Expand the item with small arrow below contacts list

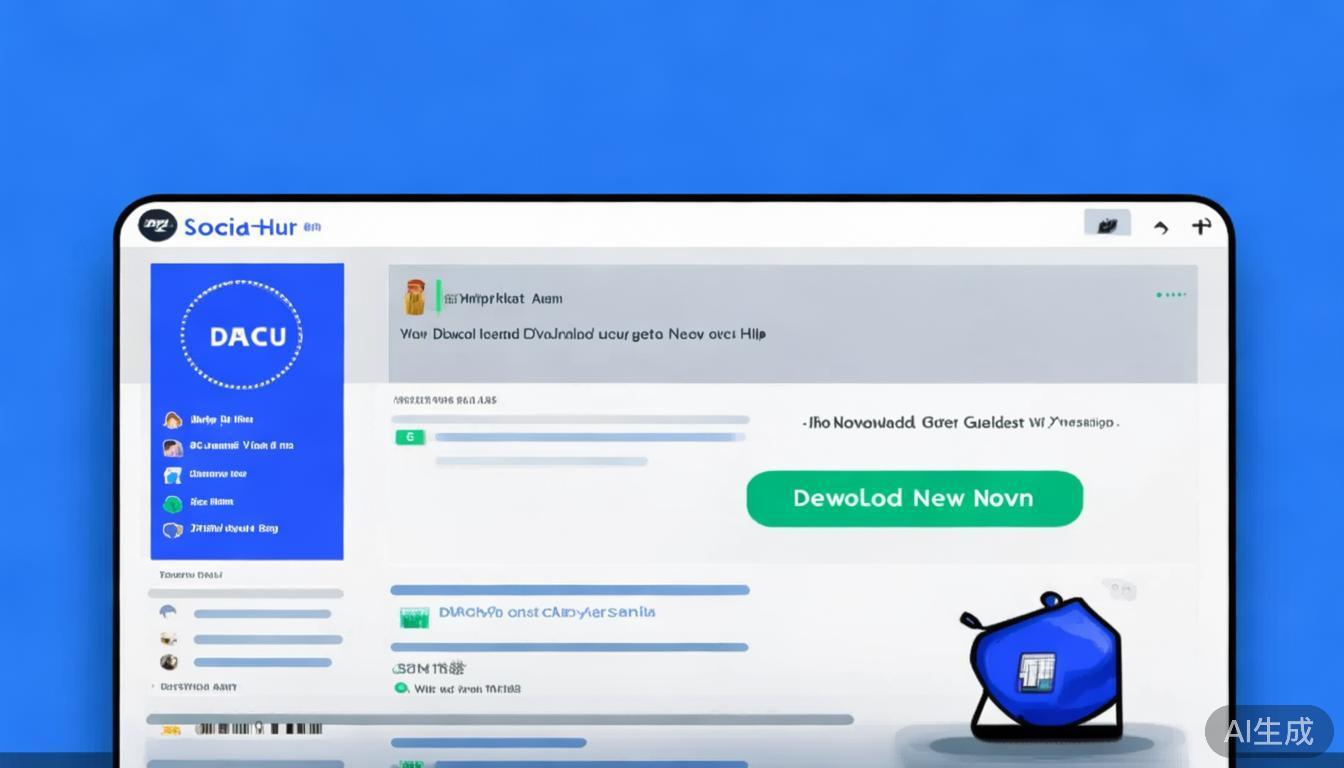click(x=153, y=687)
